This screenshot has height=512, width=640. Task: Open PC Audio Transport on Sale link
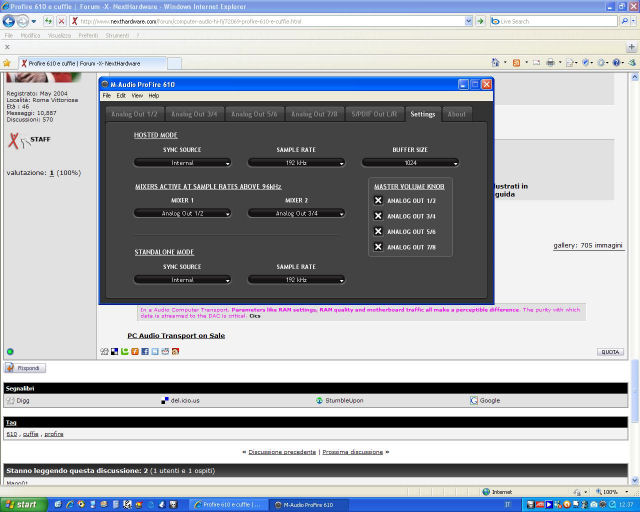click(176, 336)
